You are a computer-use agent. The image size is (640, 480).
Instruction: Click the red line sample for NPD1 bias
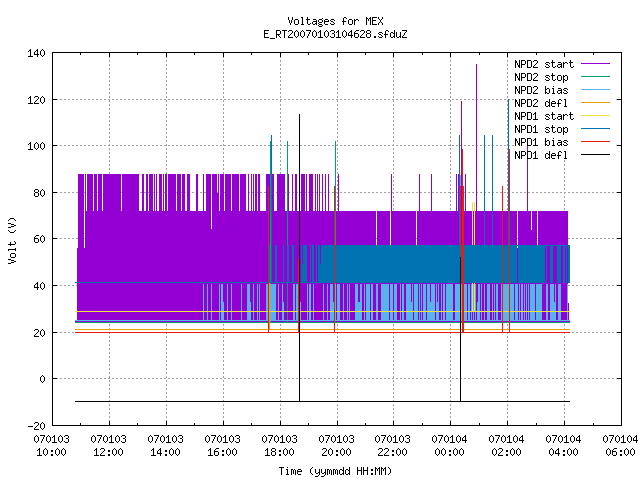[596, 142]
